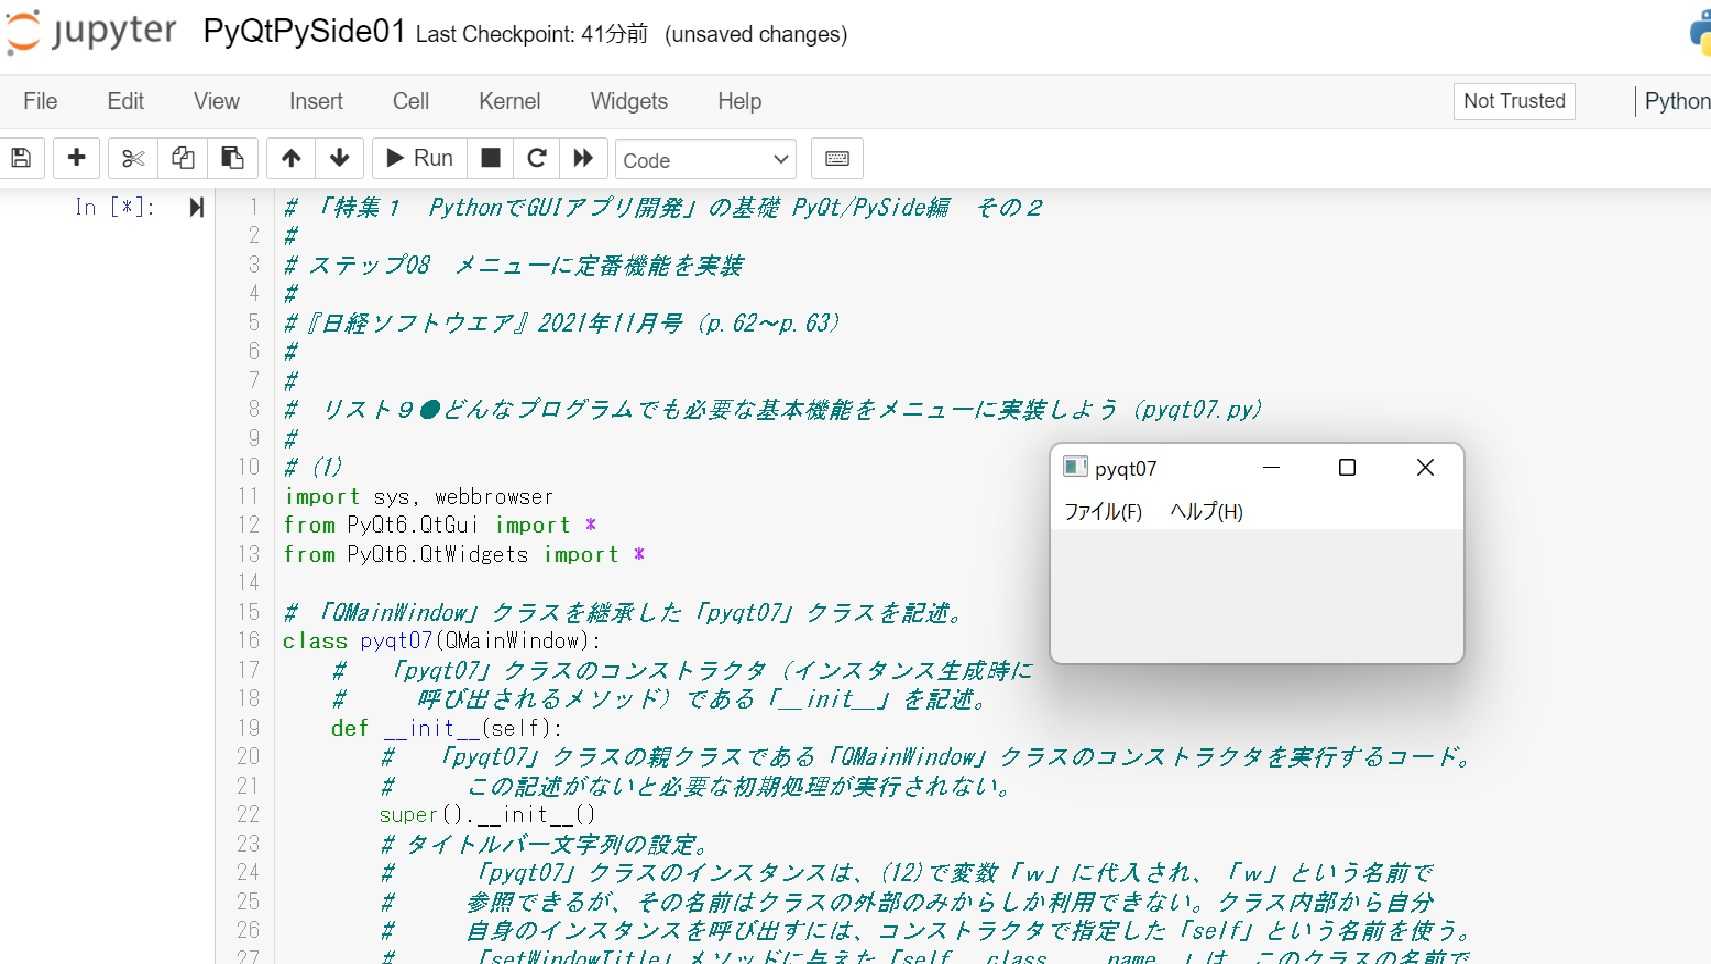Move the cell up with the up arrow

(290, 158)
